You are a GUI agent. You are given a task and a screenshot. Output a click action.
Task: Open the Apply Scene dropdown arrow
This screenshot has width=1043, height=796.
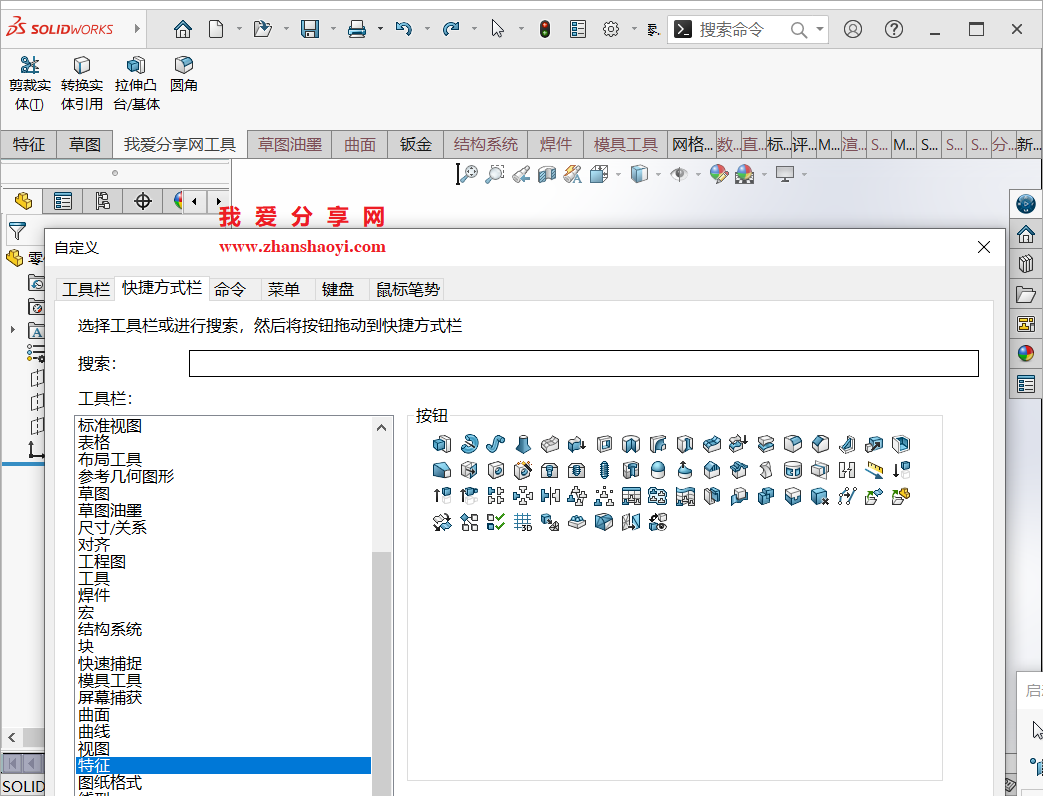[x=763, y=173]
